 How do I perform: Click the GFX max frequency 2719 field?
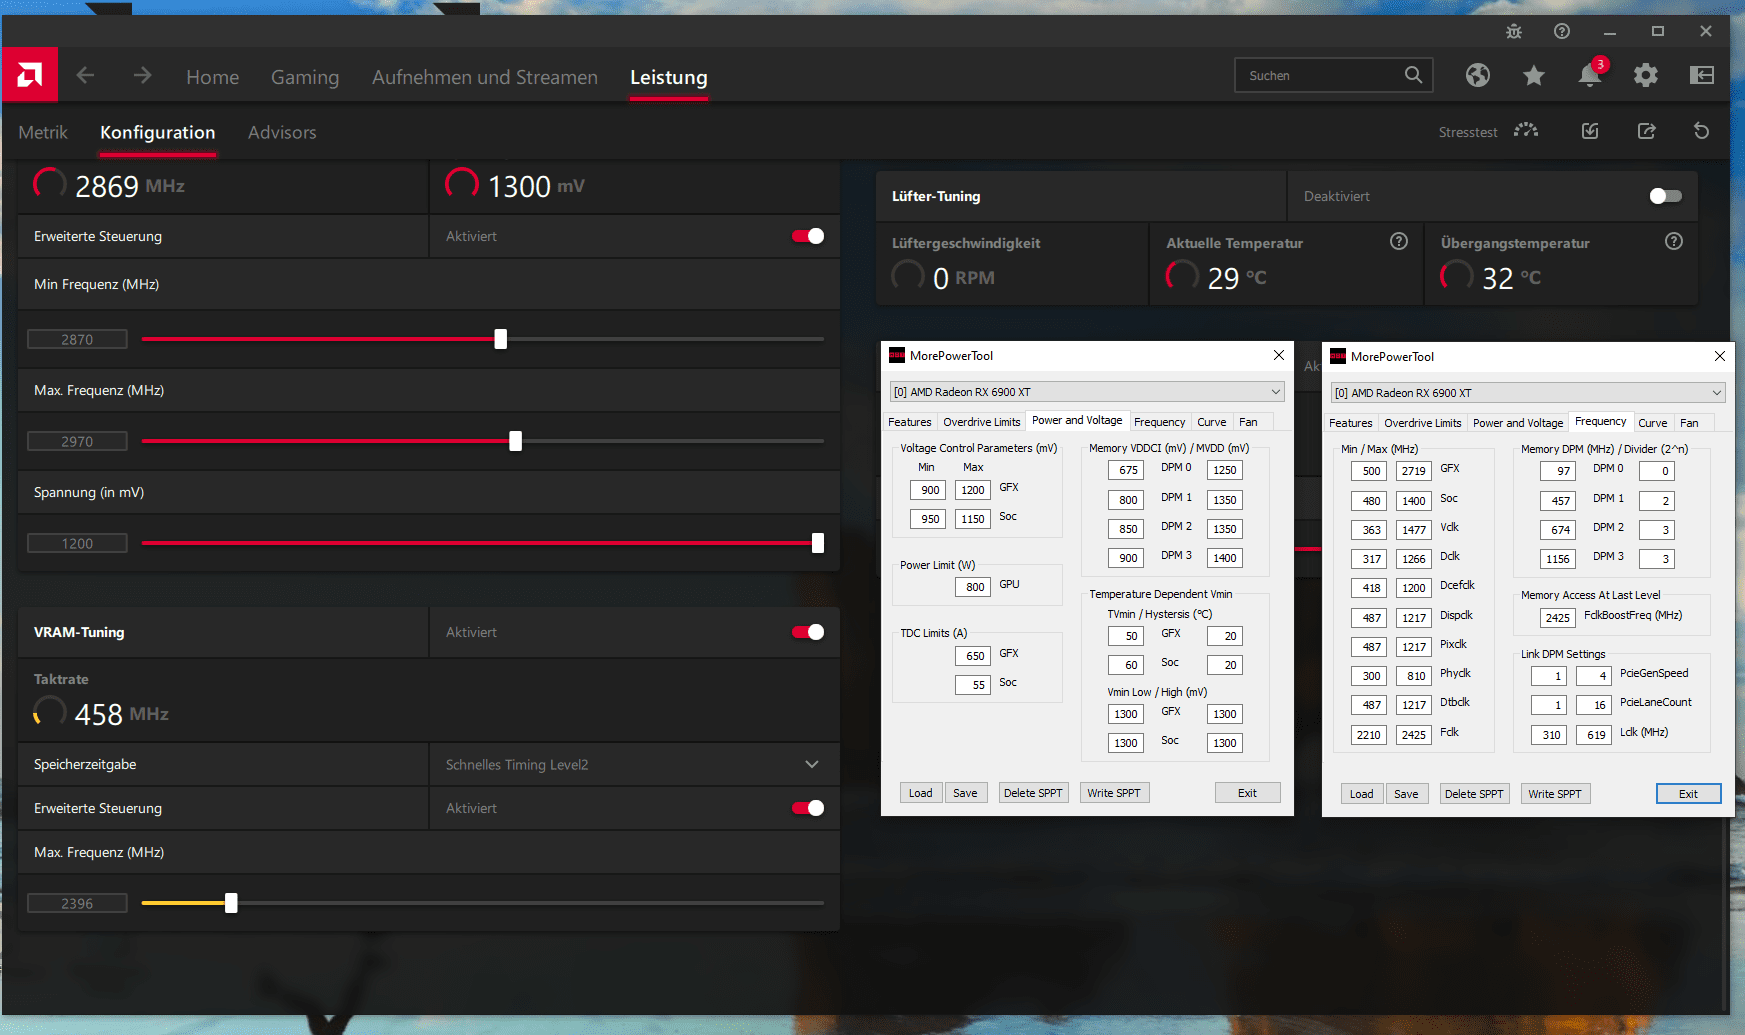click(1414, 471)
